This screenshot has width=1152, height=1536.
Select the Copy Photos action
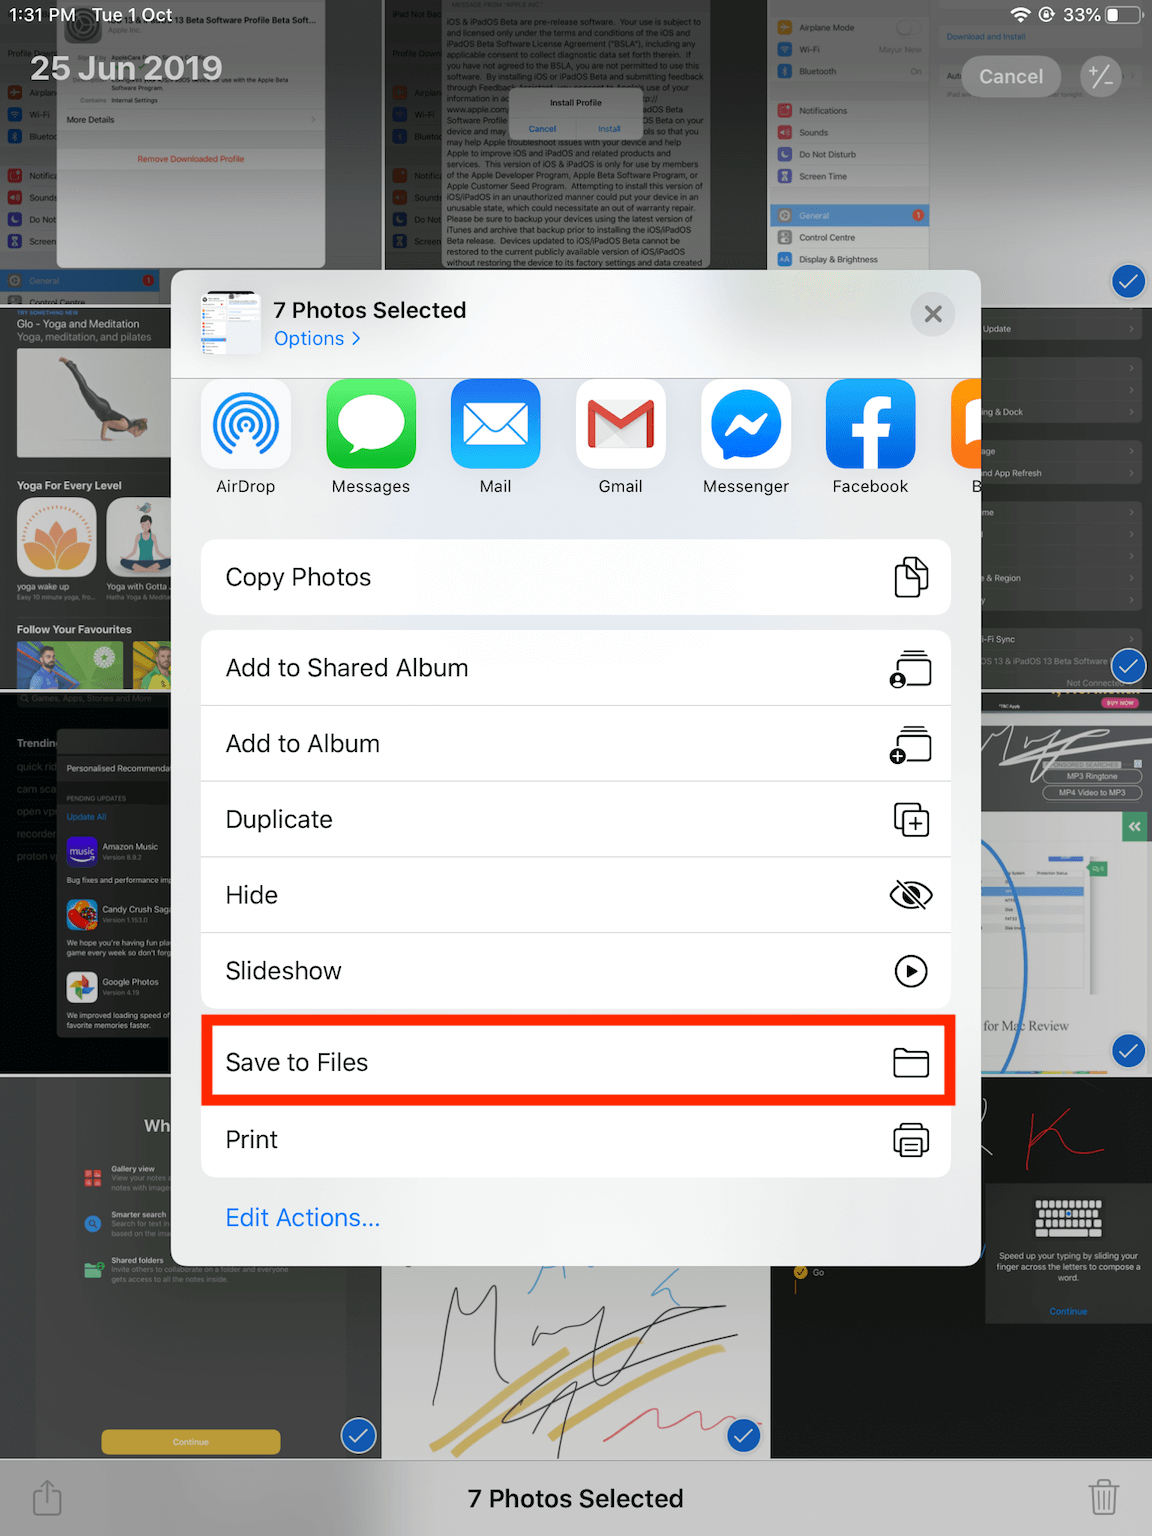coord(576,577)
